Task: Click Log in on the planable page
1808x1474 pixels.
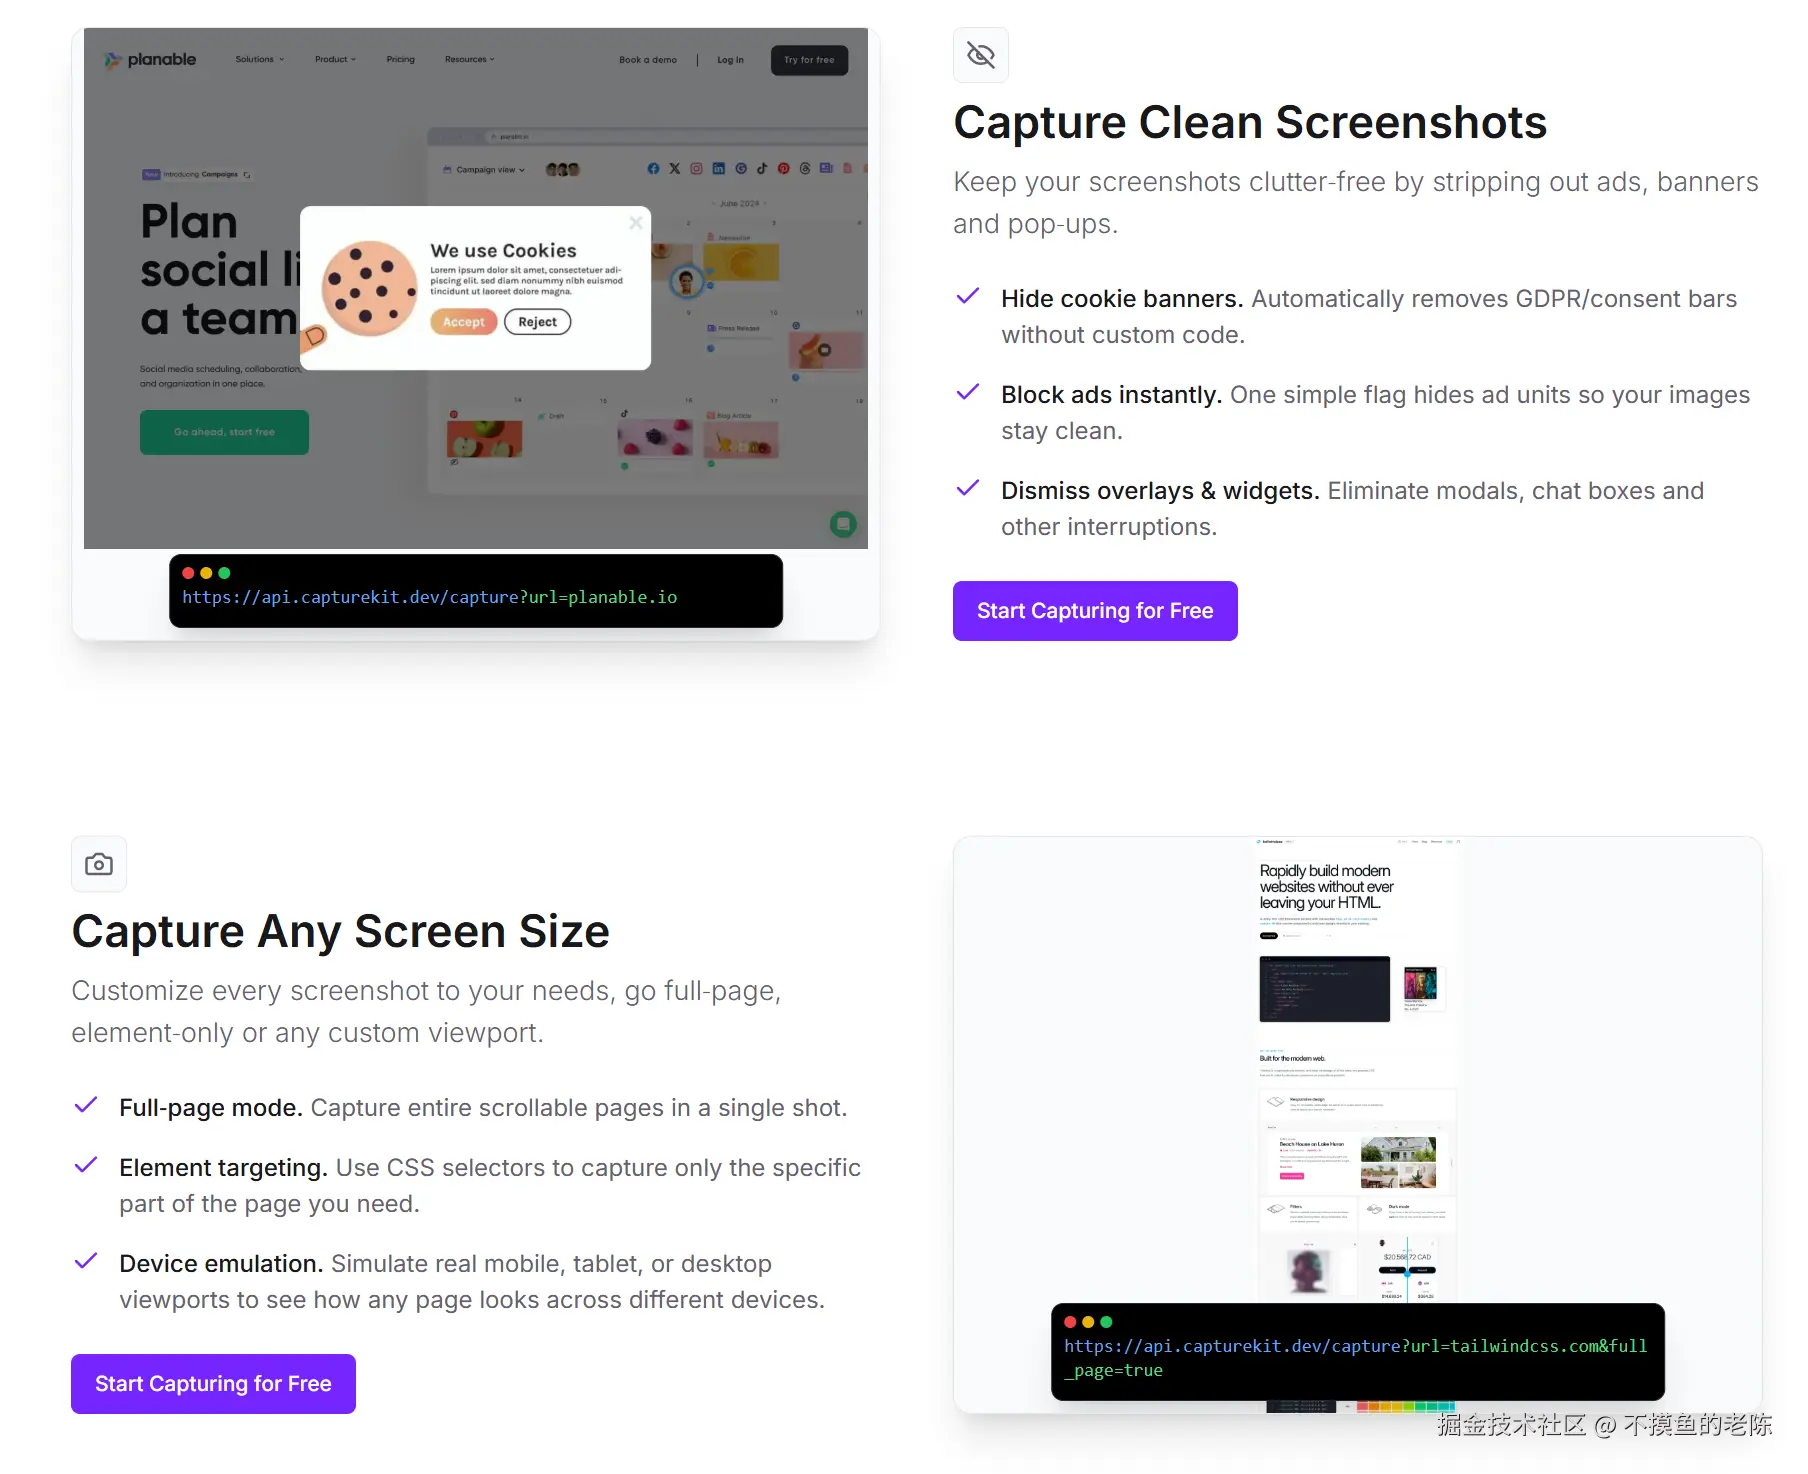Action: point(730,60)
